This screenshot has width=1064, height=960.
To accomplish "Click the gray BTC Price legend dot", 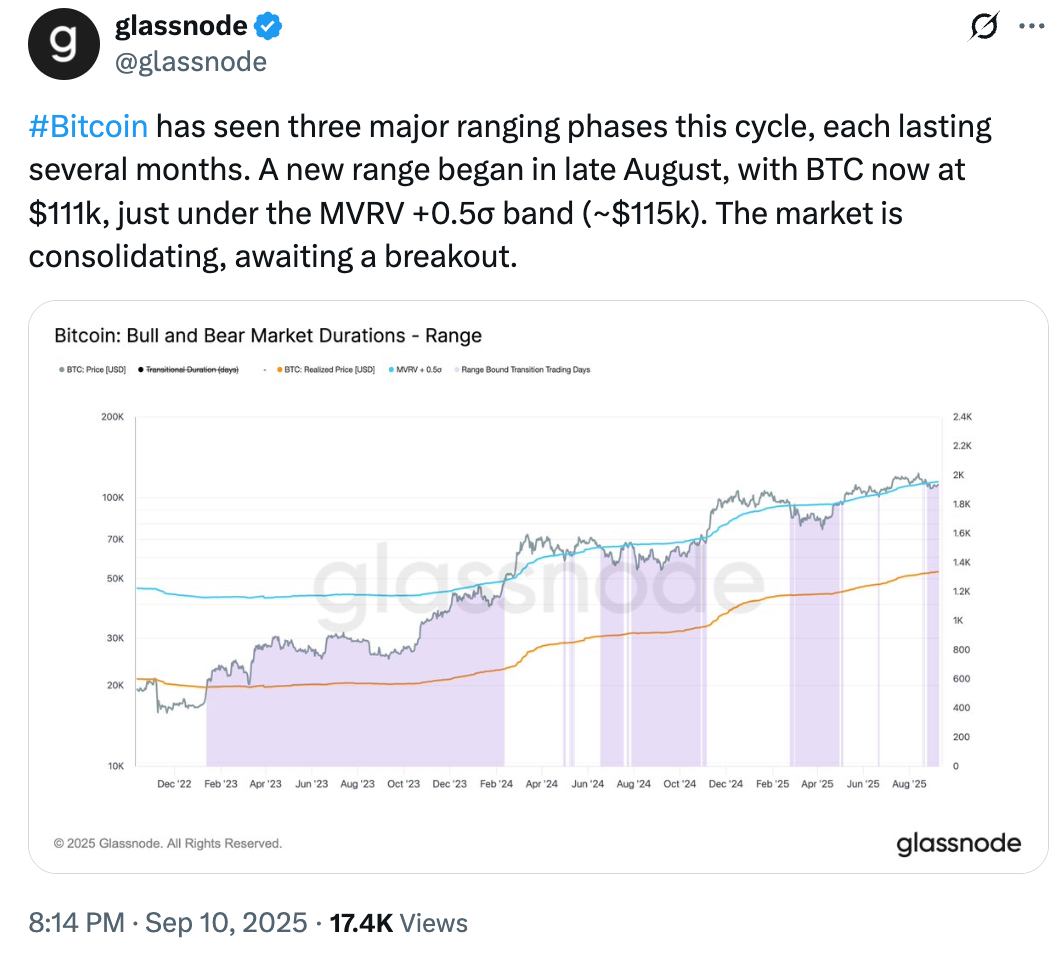I will tap(62, 370).
